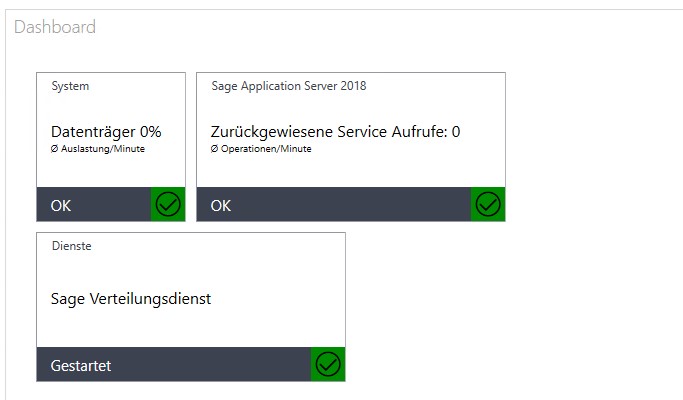Screen dimensions: 683x400
Task: Click the OK status in System tile
Action: tap(61, 206)
